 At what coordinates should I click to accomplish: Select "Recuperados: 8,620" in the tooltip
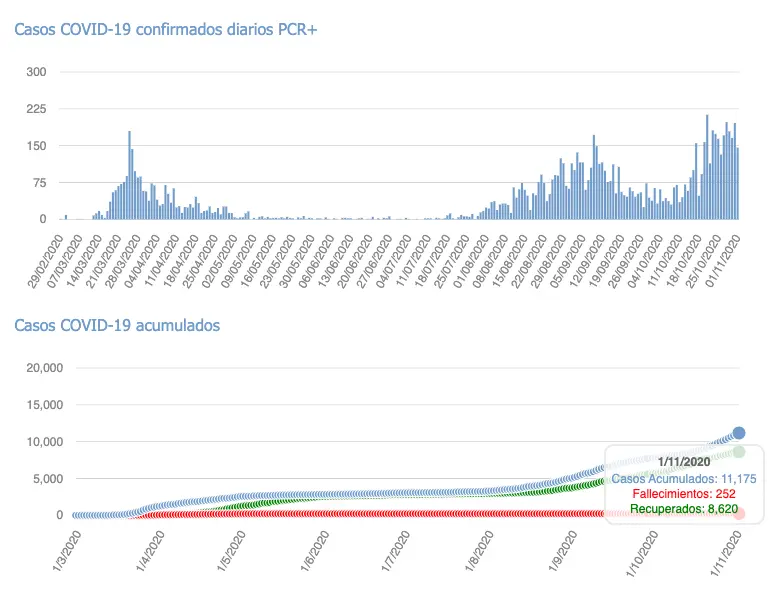[x=685, y=509]
